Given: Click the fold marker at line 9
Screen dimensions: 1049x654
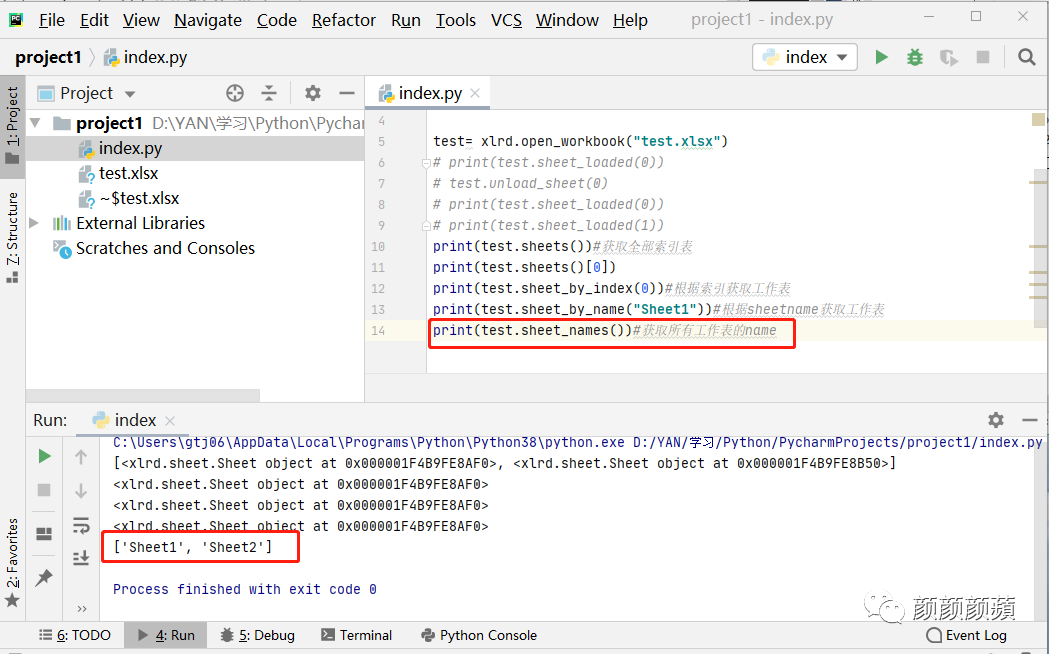Looking at the screenshot, I should pos(426,225).
